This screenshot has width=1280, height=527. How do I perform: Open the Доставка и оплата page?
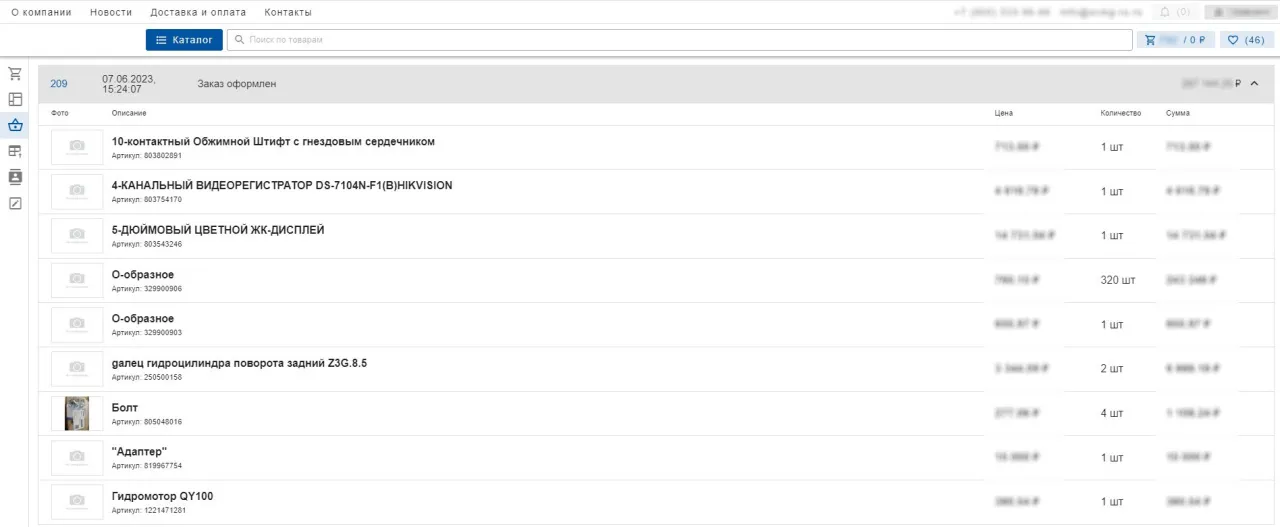click(x=198, y=12)
